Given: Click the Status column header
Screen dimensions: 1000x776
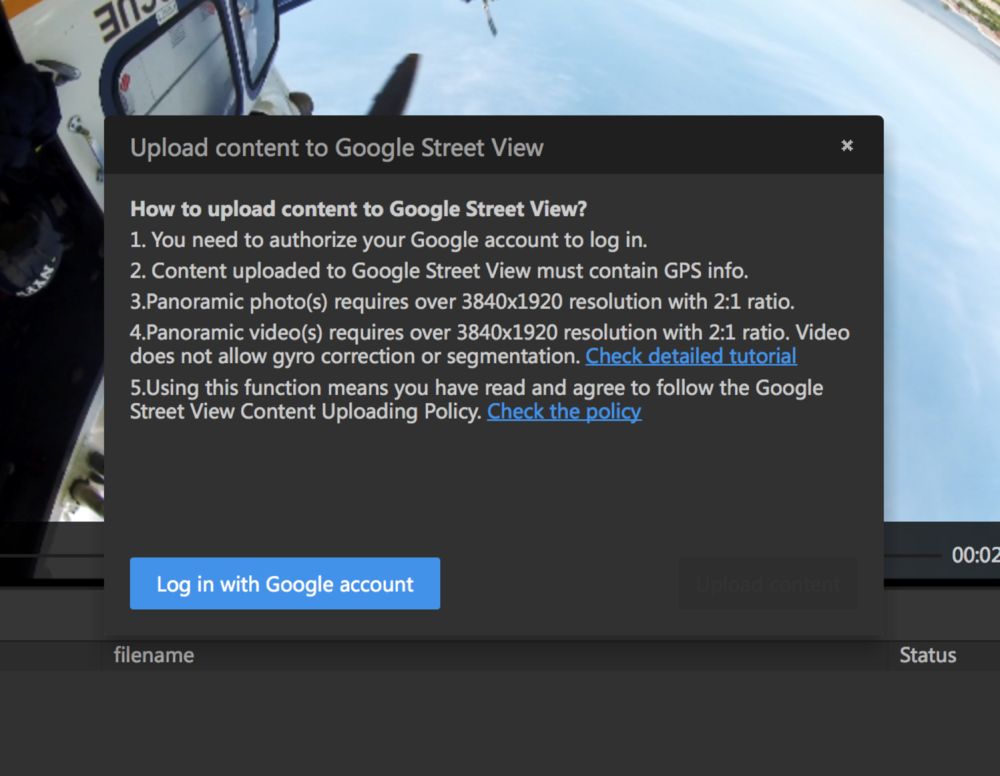Looking at the screenshot, I should click(927, 655).
